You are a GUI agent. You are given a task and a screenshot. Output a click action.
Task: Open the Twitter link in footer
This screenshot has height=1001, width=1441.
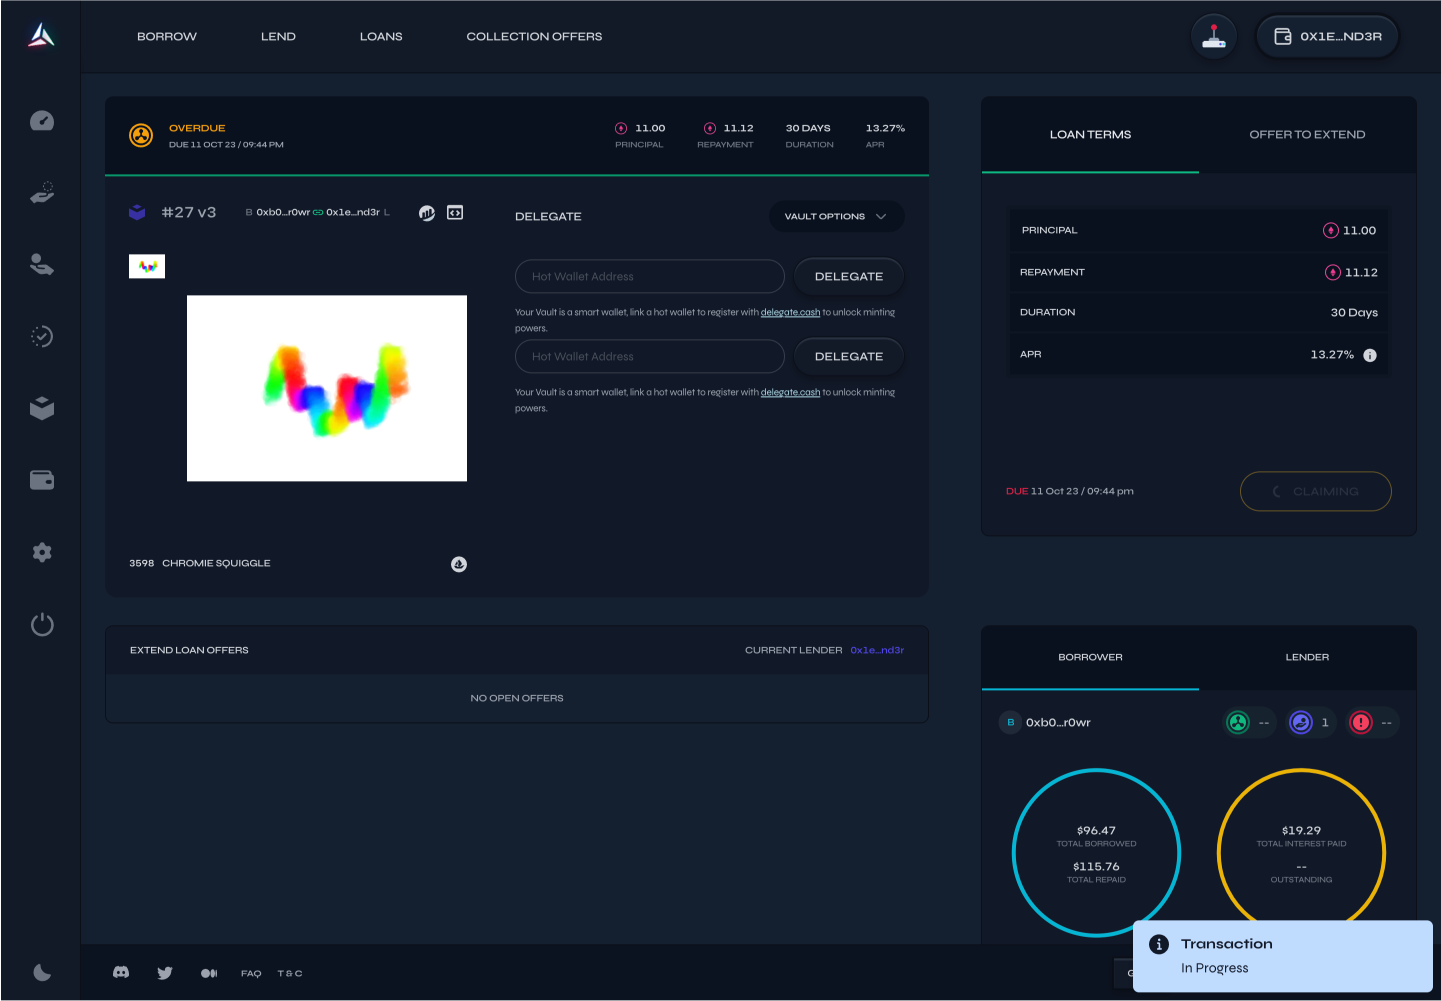coord(165,973)
